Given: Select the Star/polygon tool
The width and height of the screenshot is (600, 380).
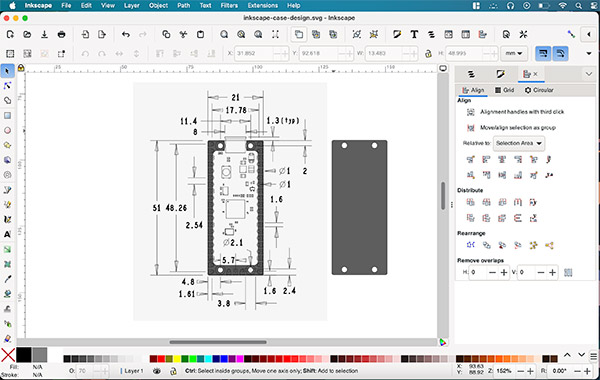Looking at the screenshot, I should tap(7, 145).
